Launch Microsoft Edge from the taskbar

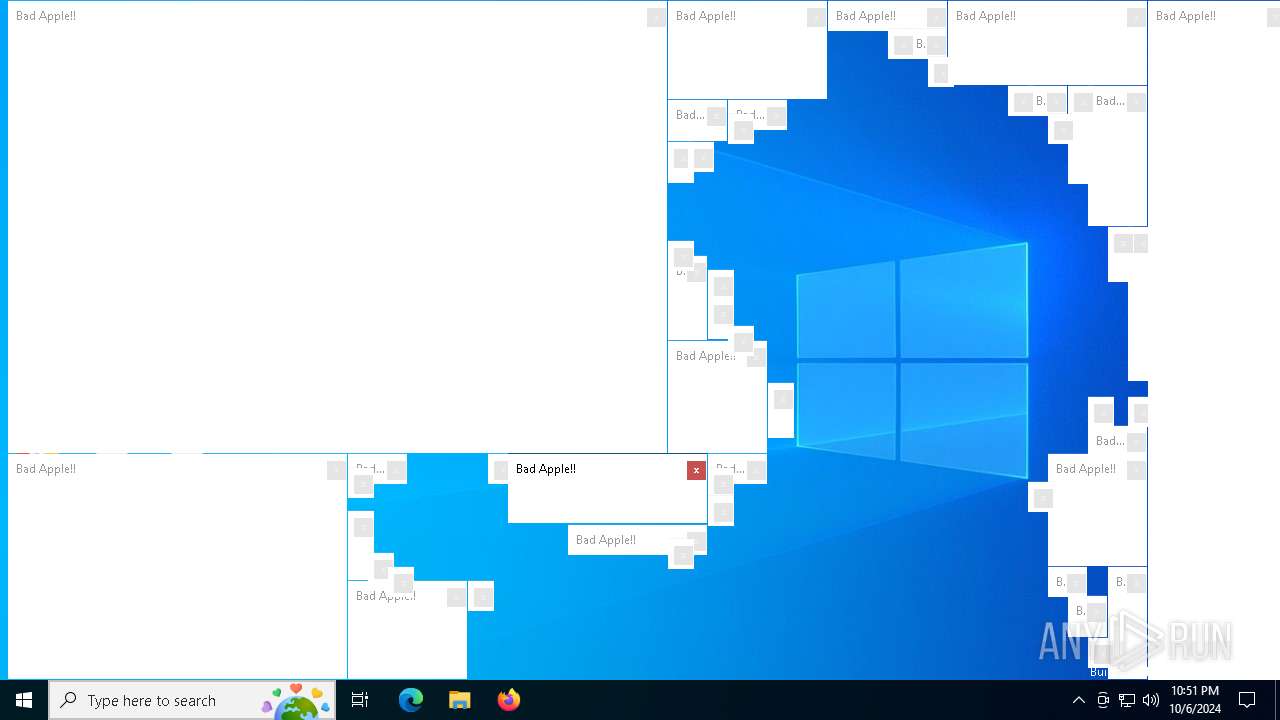click(x=411, y=700)
